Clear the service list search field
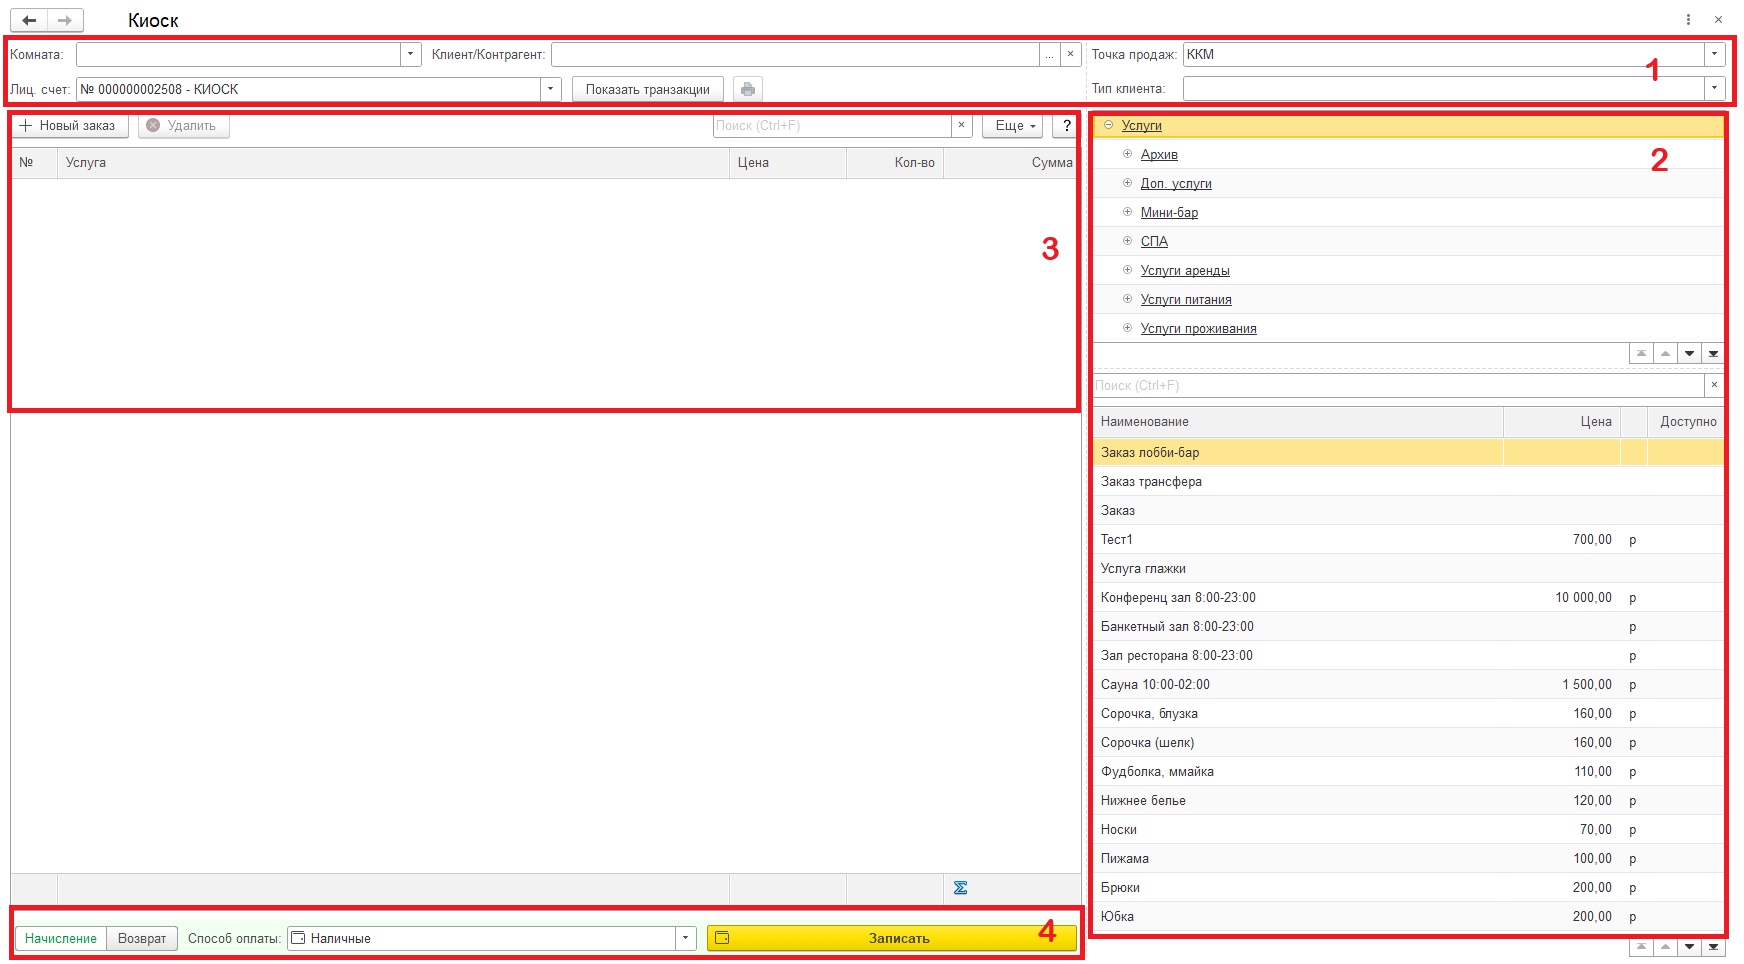The height and width of the screenshot is (964, 1744). click(1714, 385)
